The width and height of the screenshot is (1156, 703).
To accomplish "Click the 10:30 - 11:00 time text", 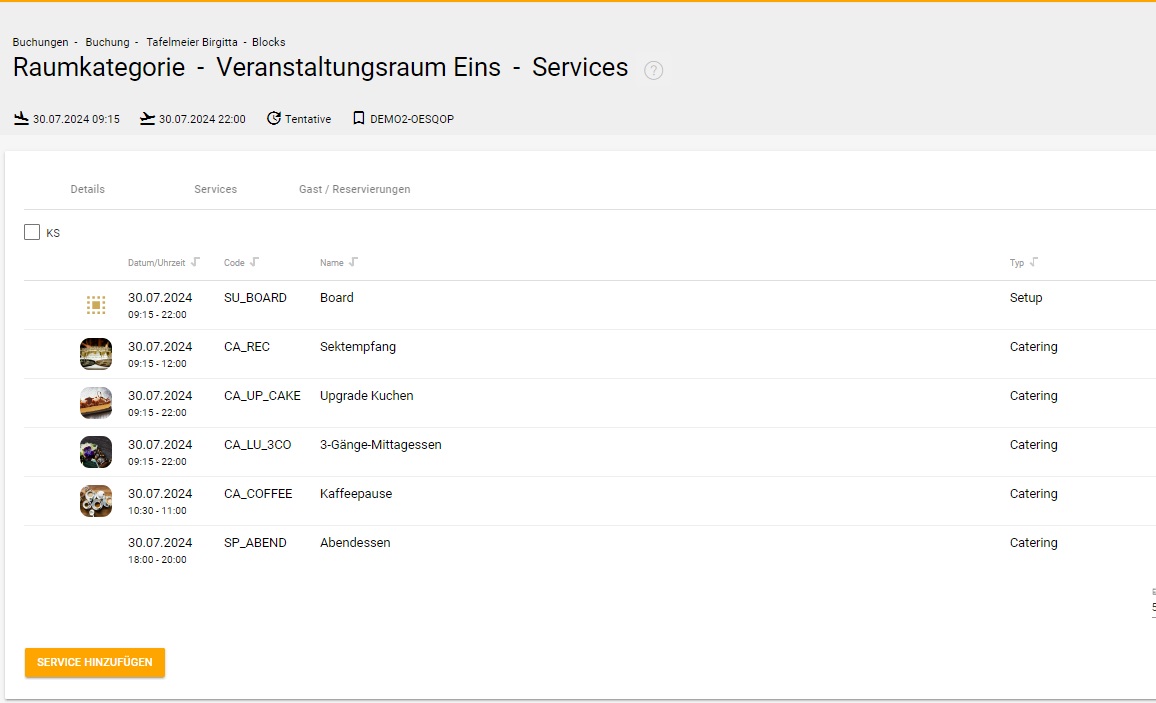I will click(x=157, y=511).
